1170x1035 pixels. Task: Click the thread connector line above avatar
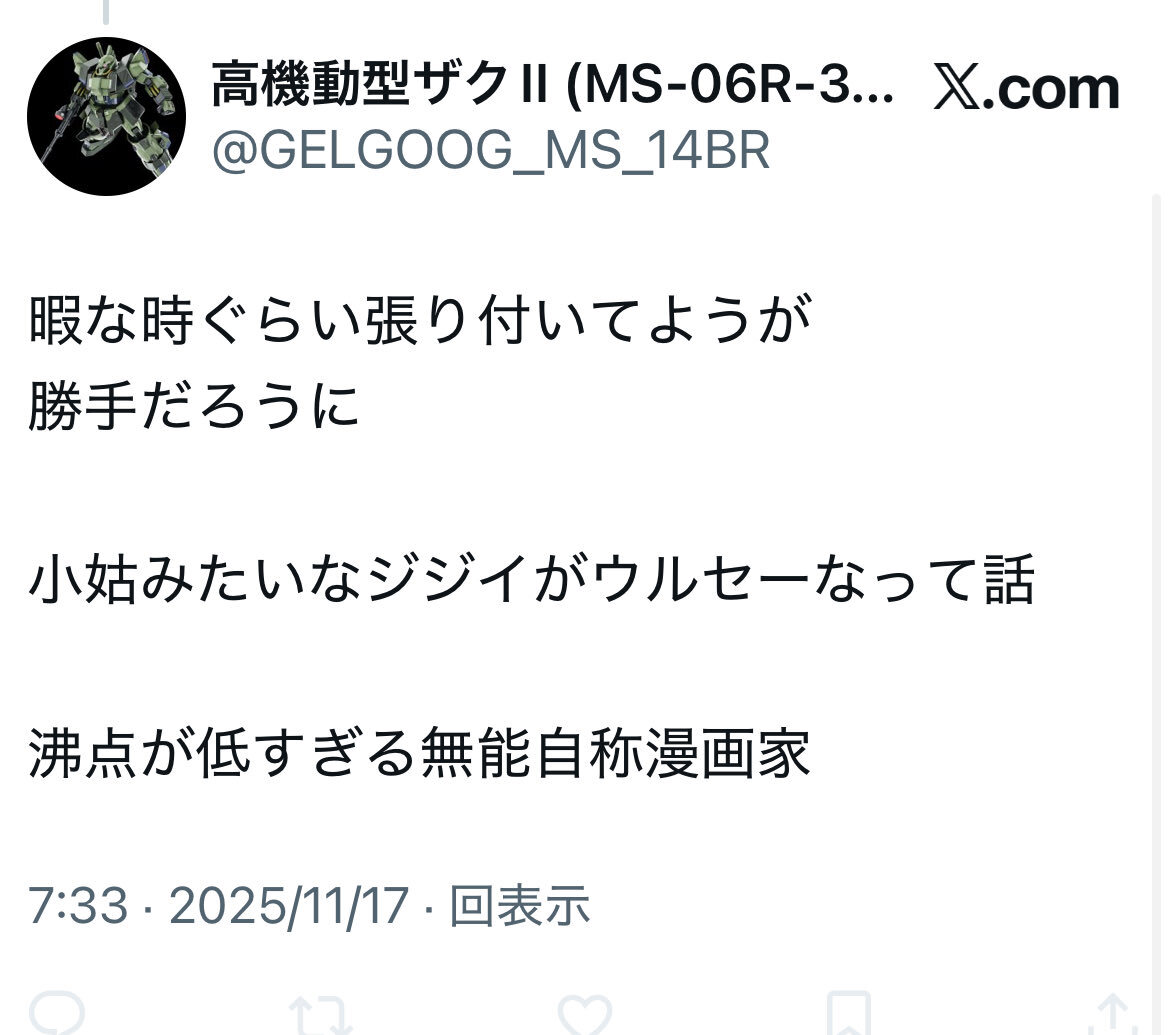106,10
